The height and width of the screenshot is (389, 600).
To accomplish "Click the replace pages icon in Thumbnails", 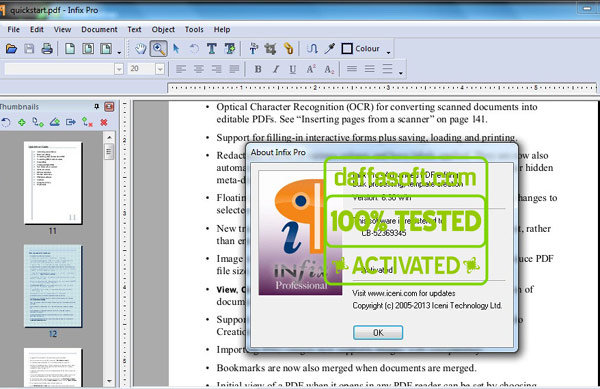I will 87,122.
